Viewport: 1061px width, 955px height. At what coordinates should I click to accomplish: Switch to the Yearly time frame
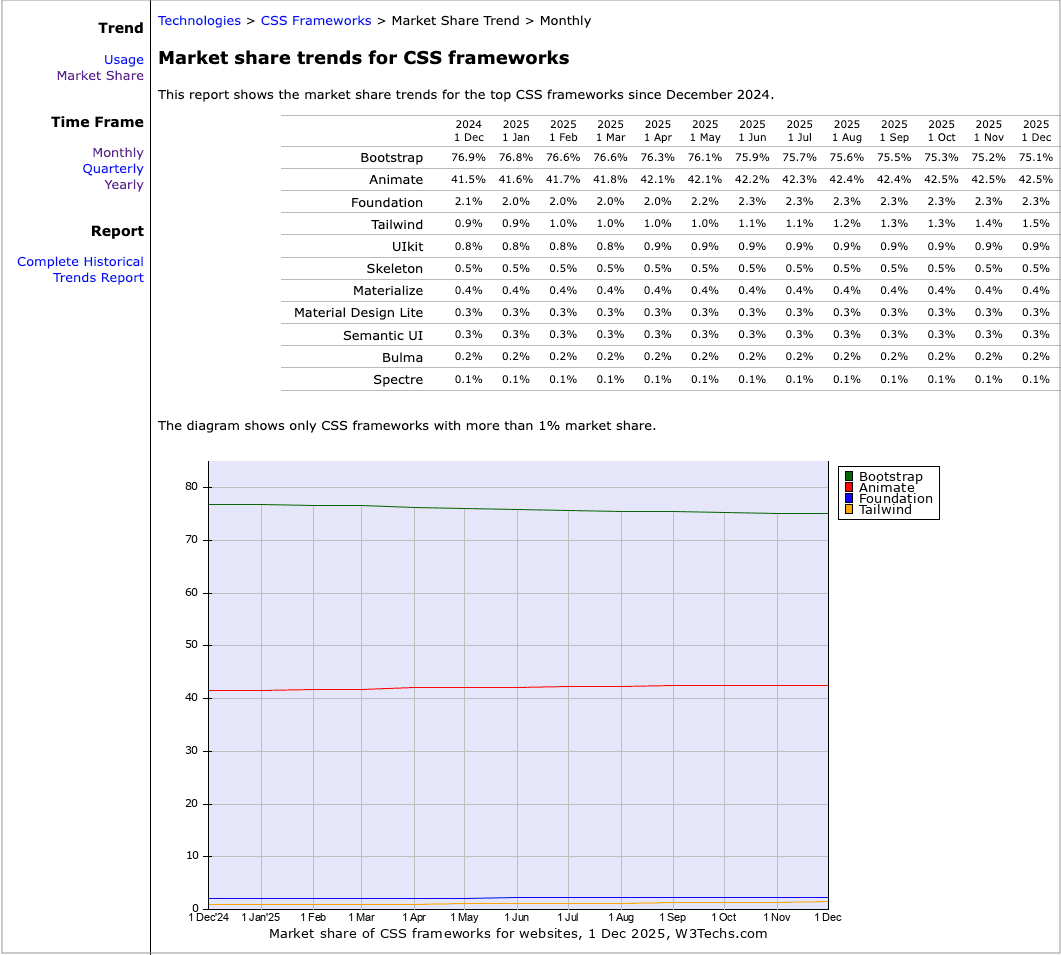[124, 185]
